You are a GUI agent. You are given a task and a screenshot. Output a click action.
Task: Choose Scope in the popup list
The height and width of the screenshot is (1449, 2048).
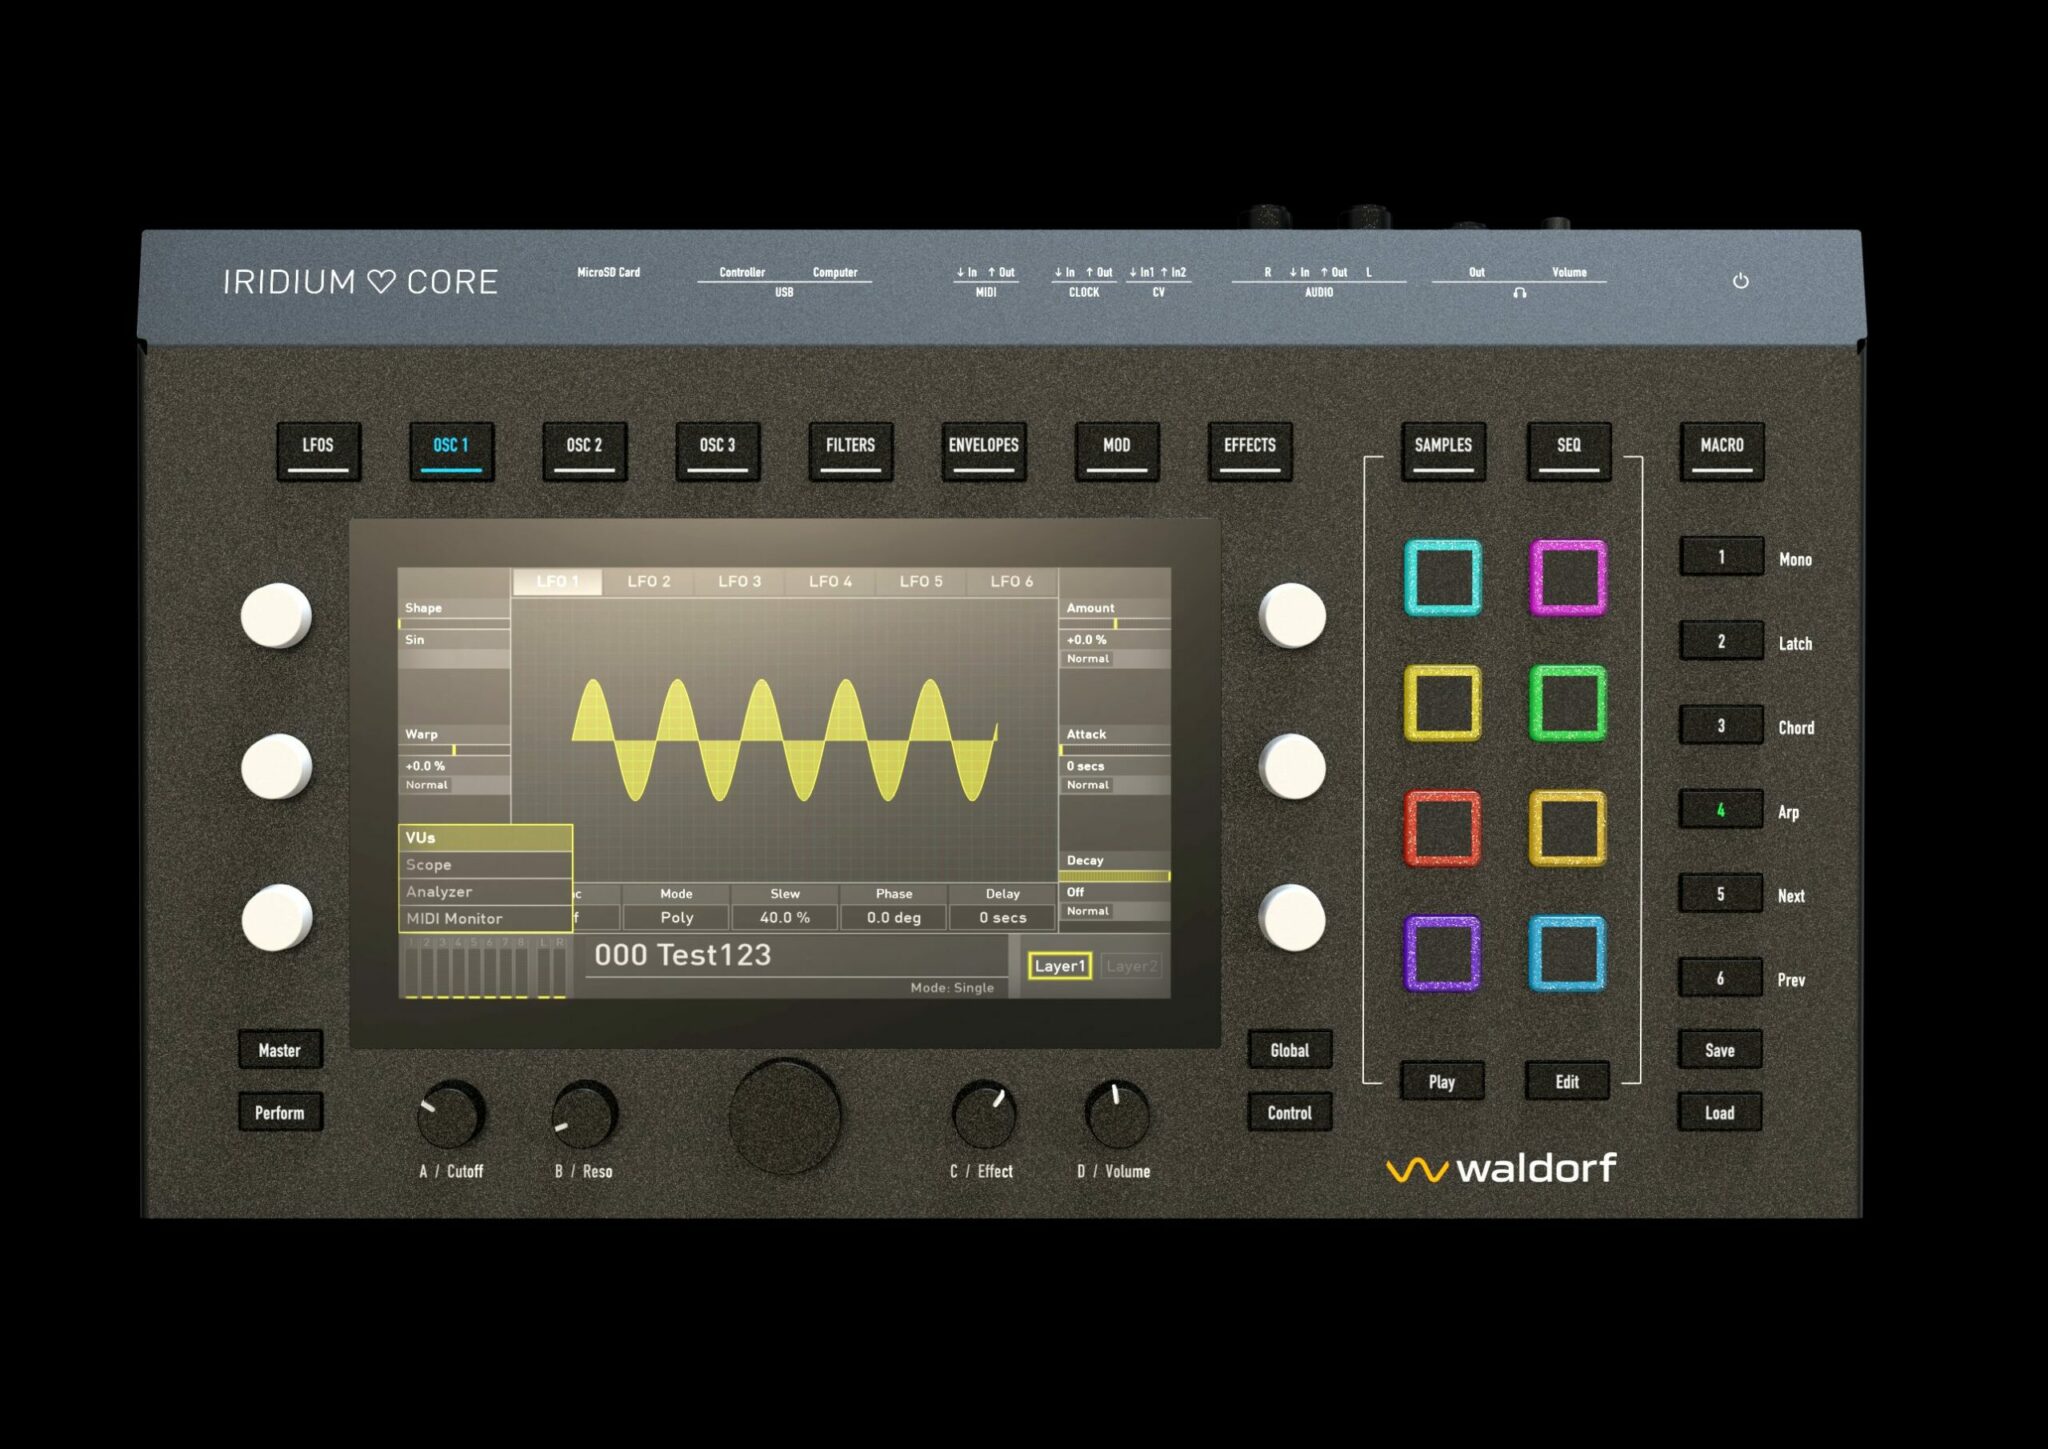point(486,865)
